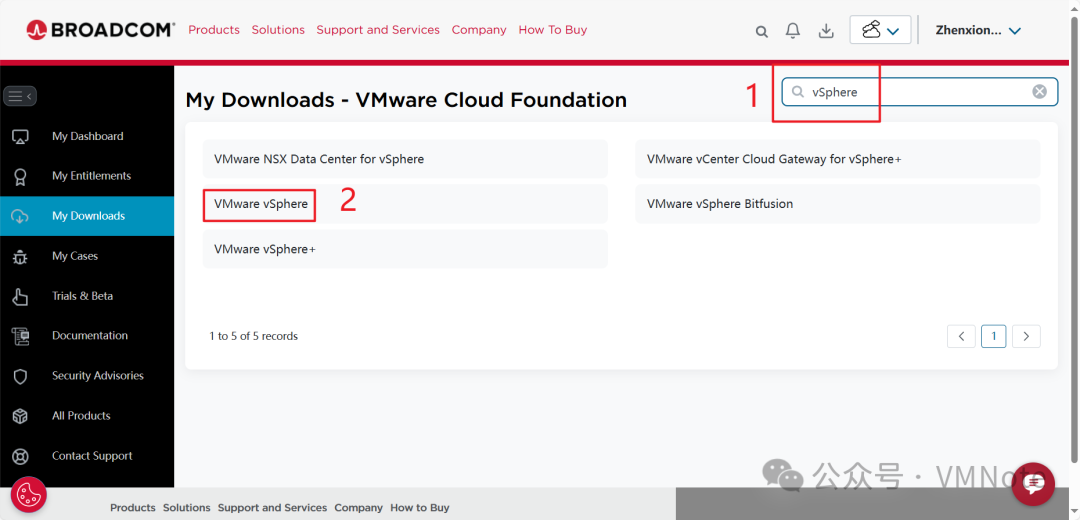Open VMware vCenter Cloud Gateway for vSphere+
The width and height of the screenshot is (1080, 520).
click(x=838, y=159)
